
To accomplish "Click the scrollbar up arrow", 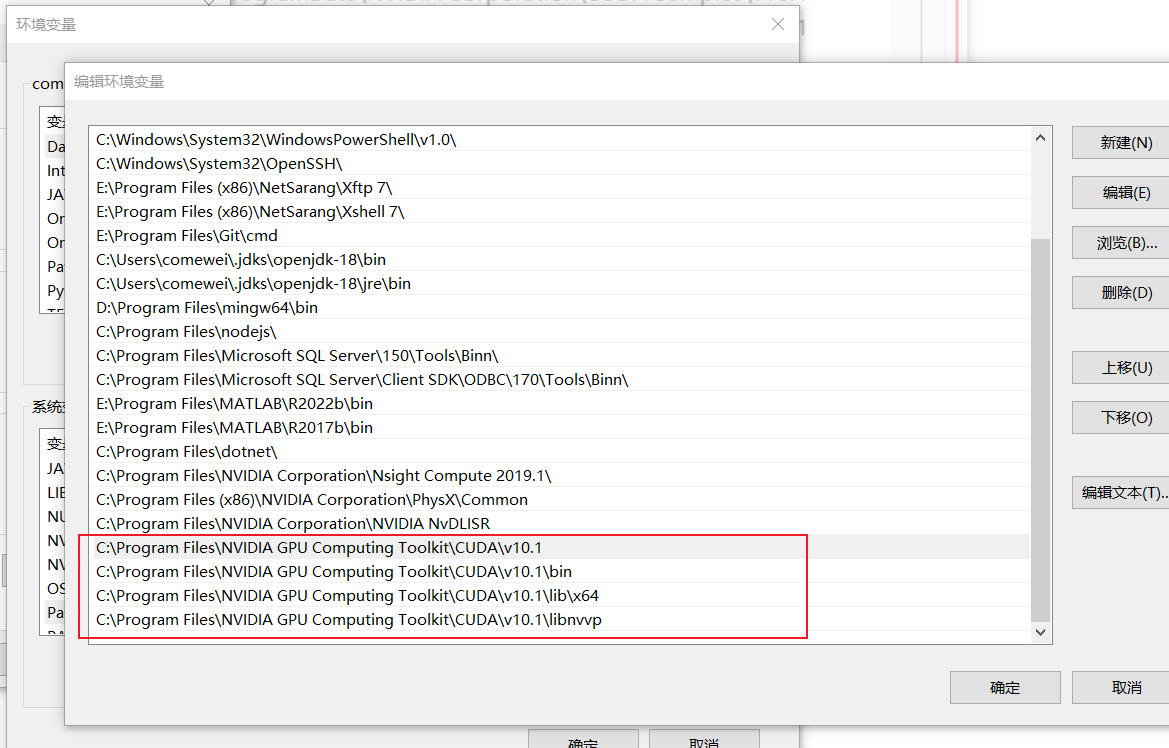I will click(1040, 137).
